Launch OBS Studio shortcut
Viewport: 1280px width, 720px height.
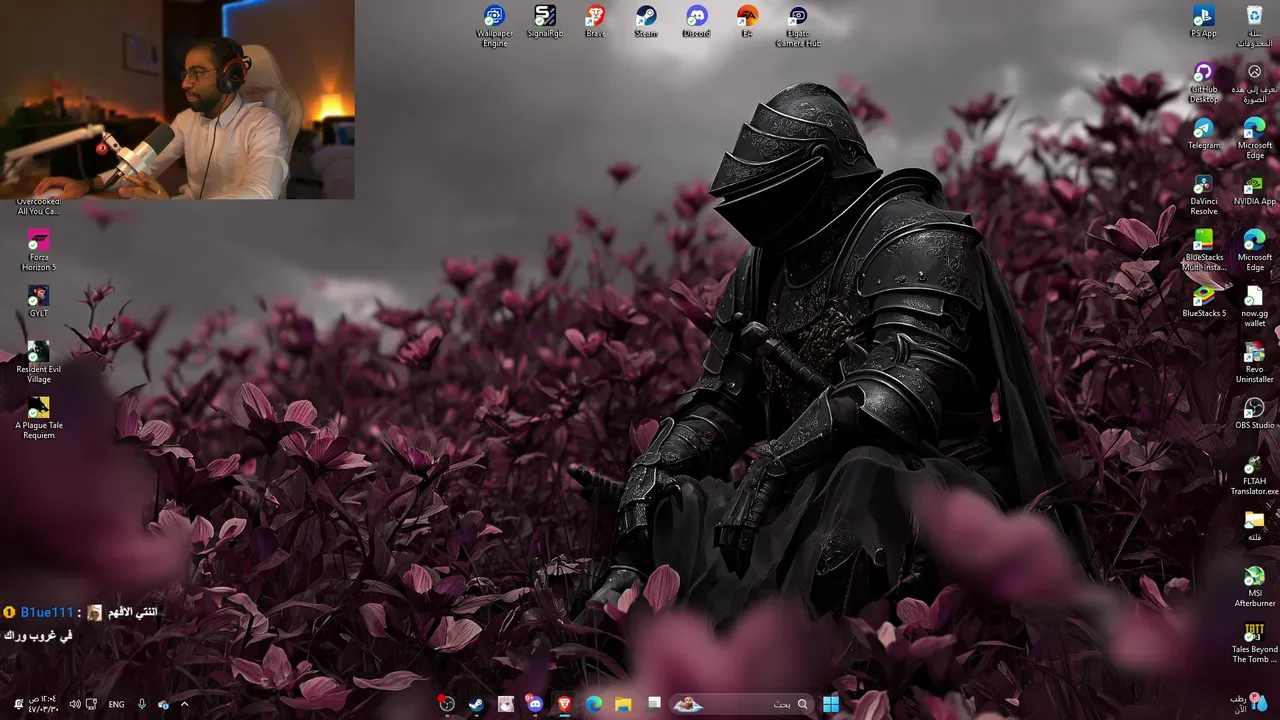[1254, 414]
